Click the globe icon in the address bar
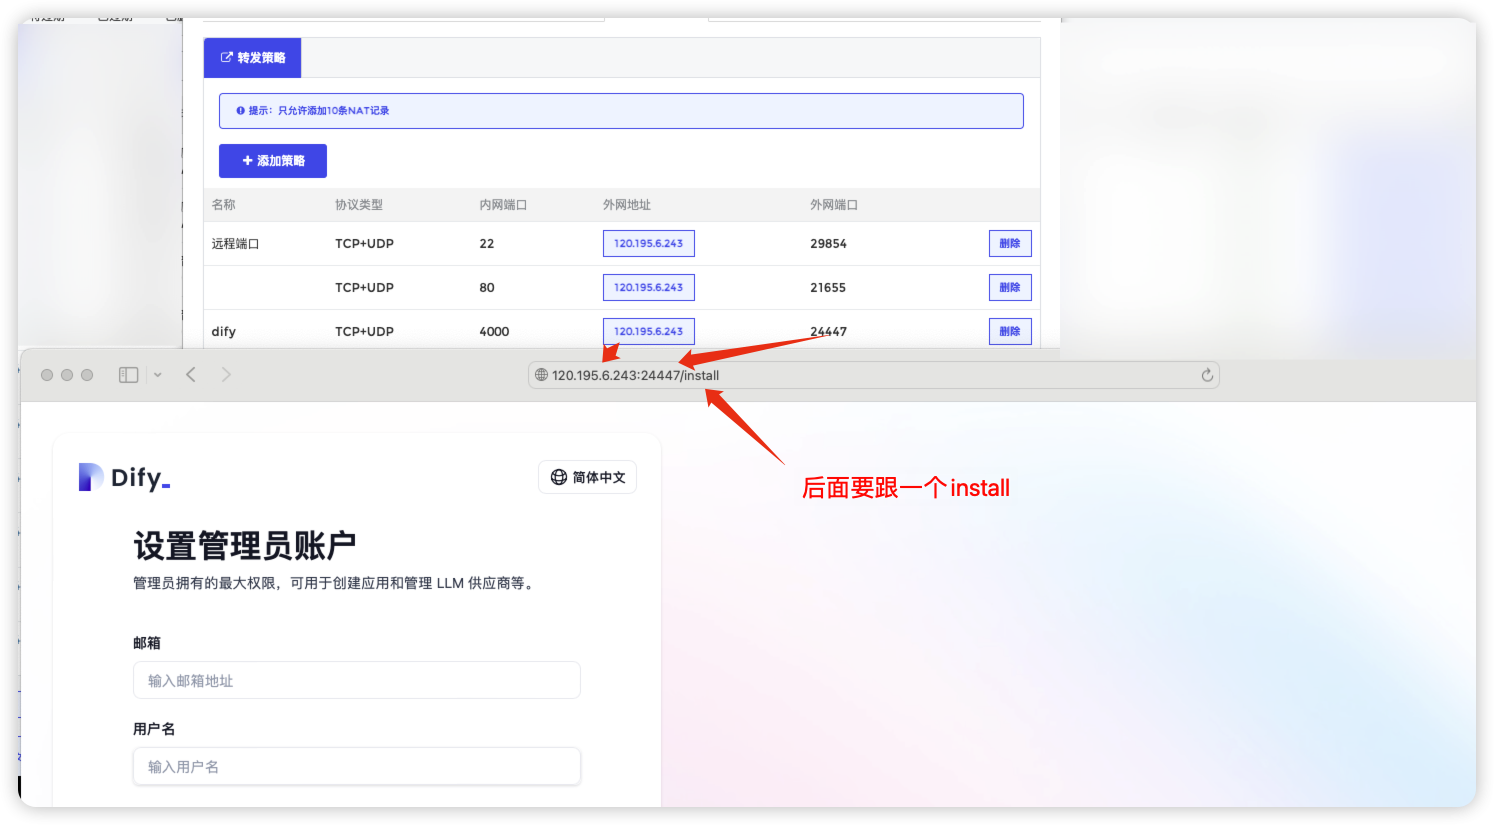Viewport: 1494px width, 825px height. coord(541,376)
